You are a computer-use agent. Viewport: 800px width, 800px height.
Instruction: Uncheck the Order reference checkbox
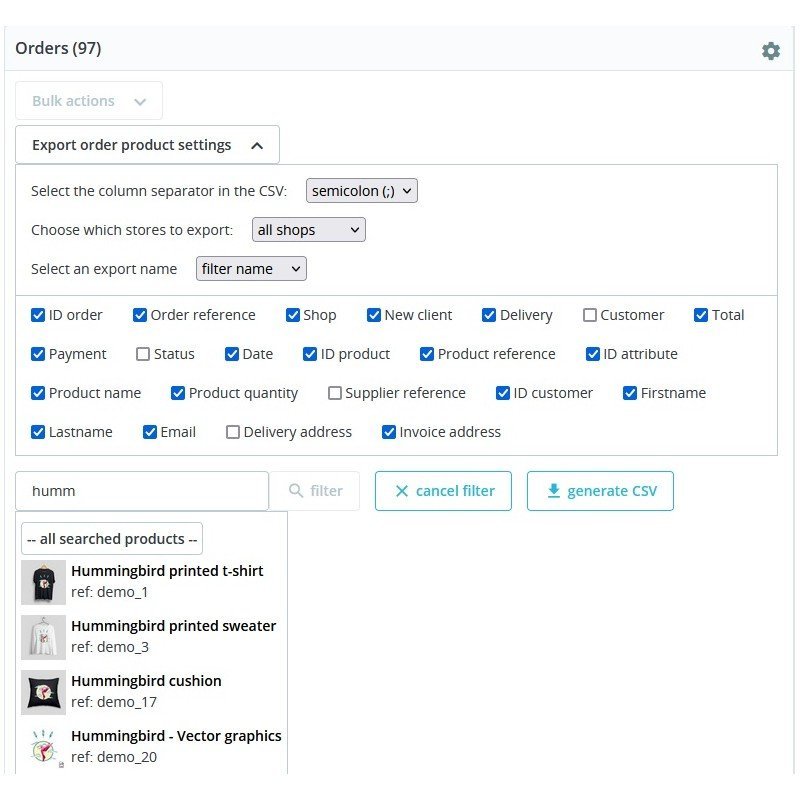tap(140, 315)
